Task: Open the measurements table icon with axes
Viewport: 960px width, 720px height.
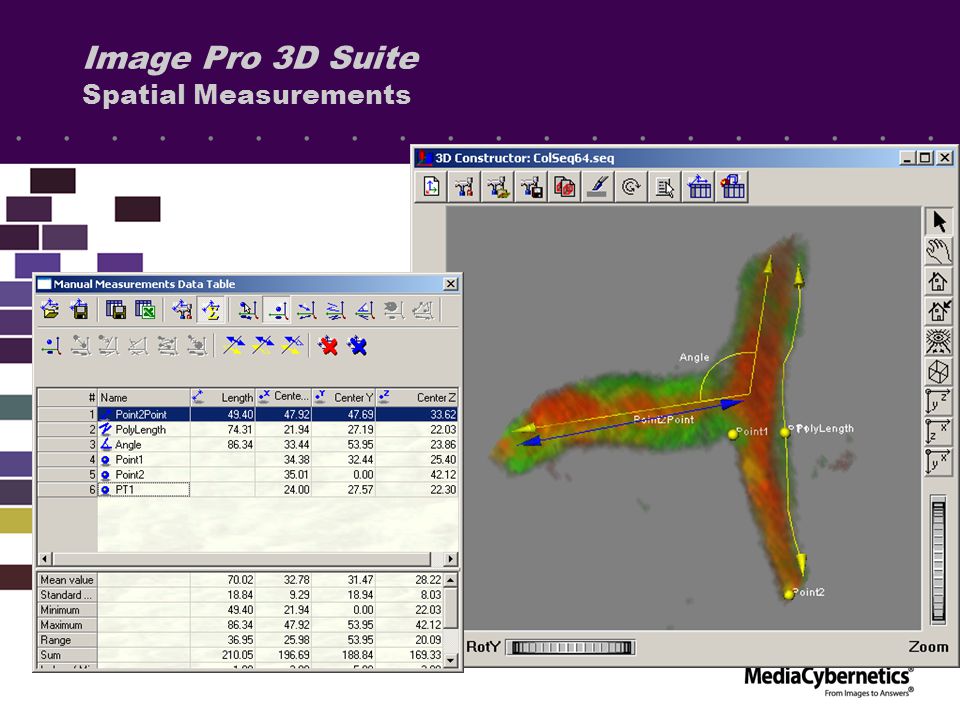Action: click(699, 187)
